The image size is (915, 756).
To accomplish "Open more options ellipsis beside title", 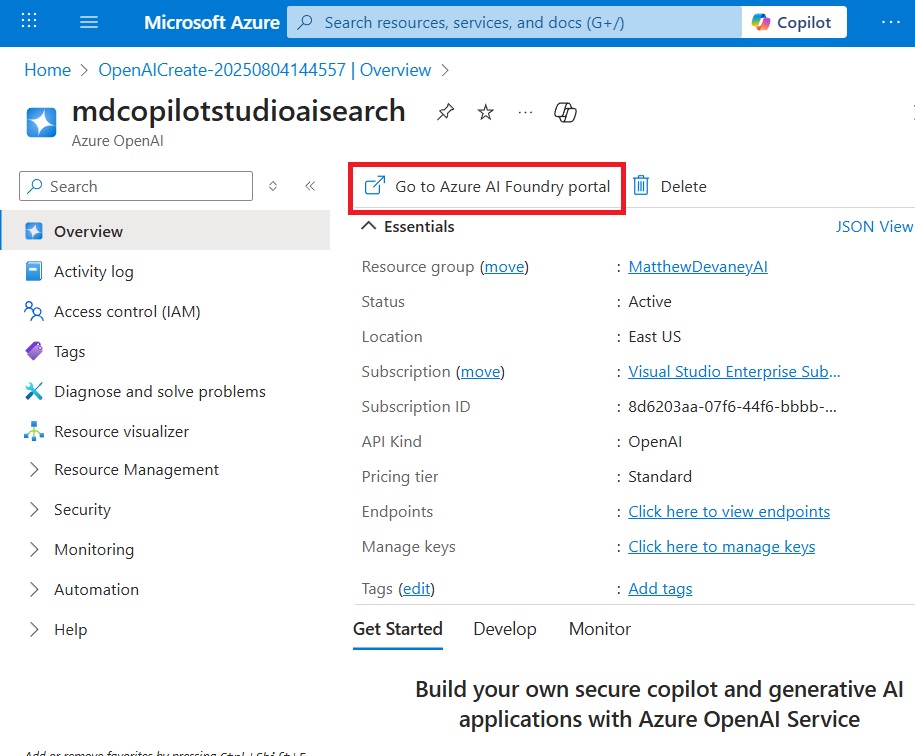I will pos(525,112).
